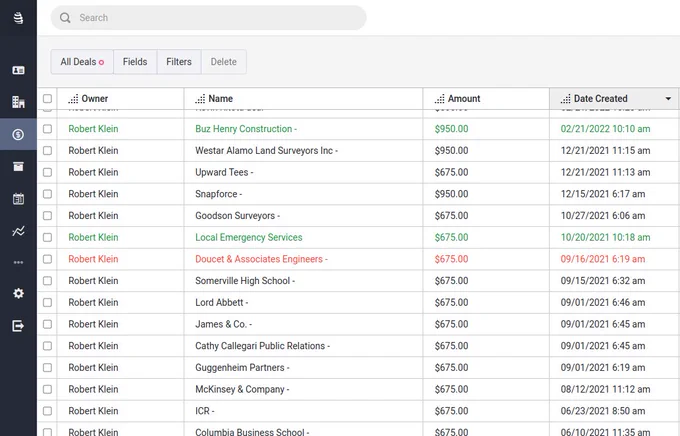The width and height of the screenshot is (680, 436).
Task: Open Date Created column dropdown arrow
Action: [668, 99]
